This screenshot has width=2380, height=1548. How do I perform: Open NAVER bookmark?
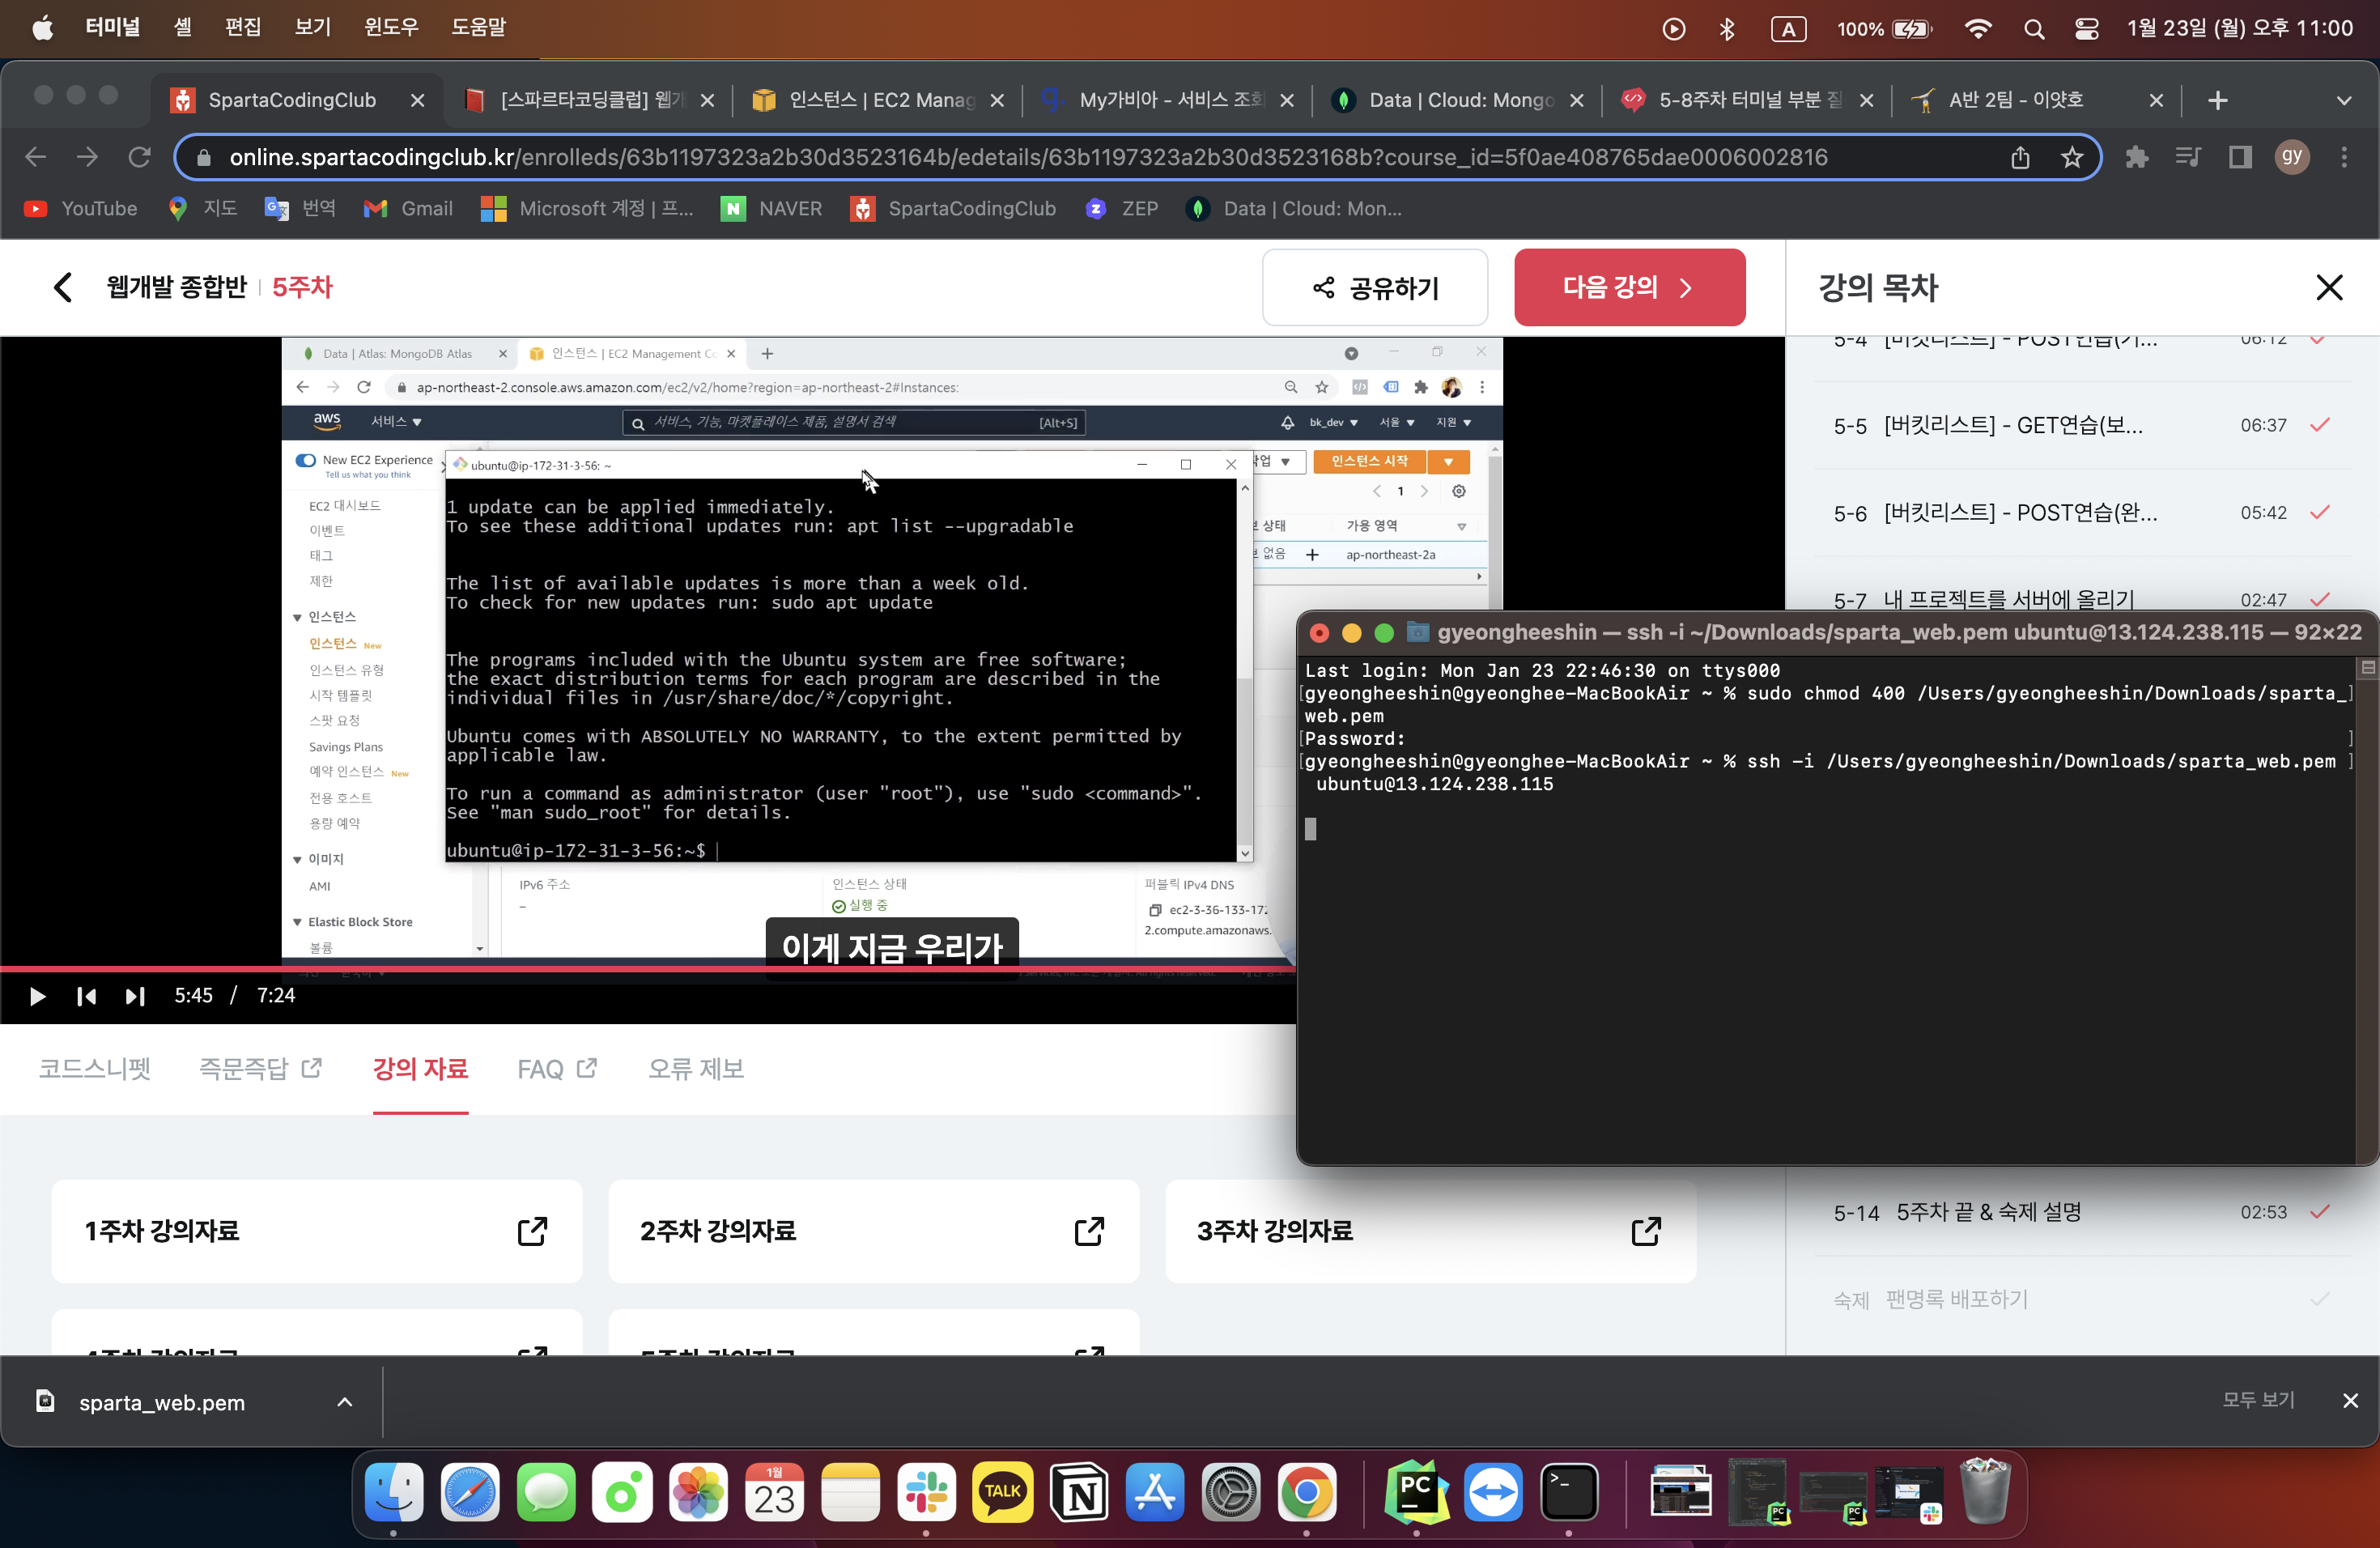[x=771, y=208]
